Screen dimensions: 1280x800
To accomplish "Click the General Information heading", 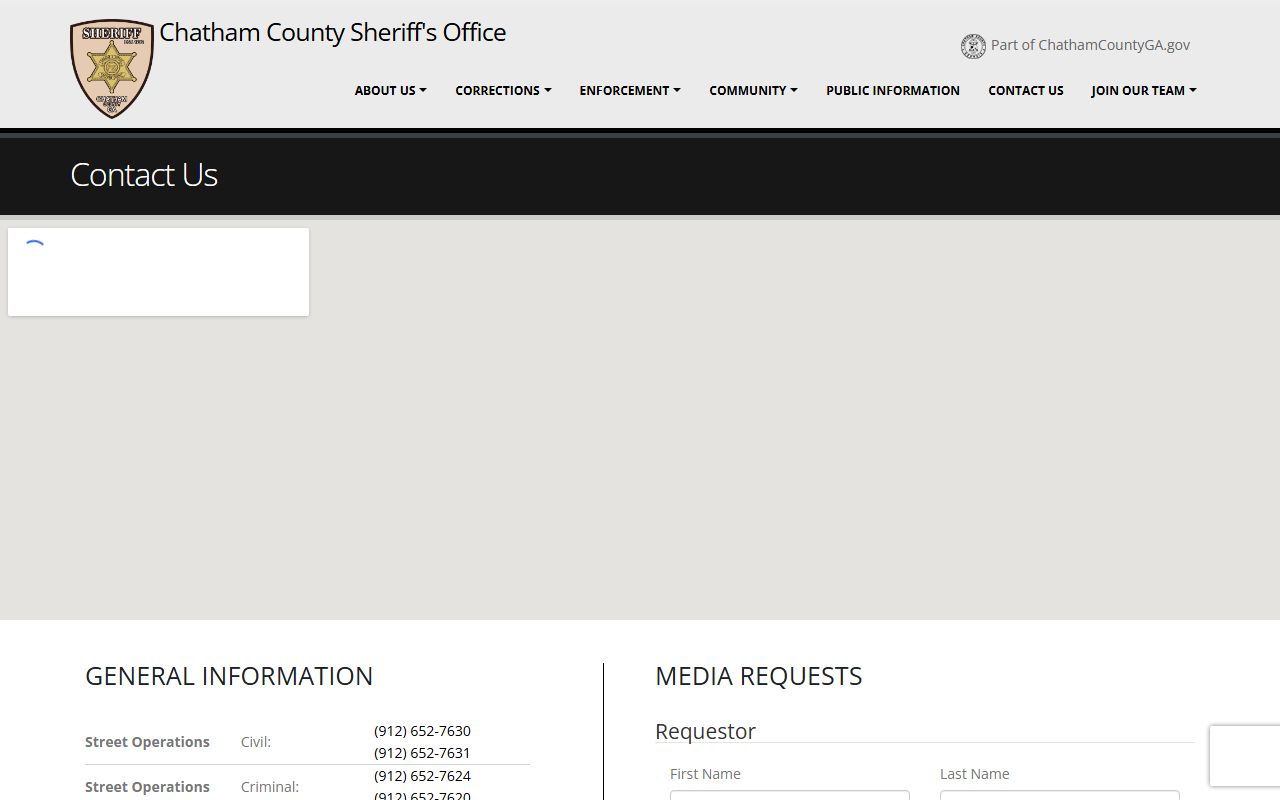I will 229,676.
